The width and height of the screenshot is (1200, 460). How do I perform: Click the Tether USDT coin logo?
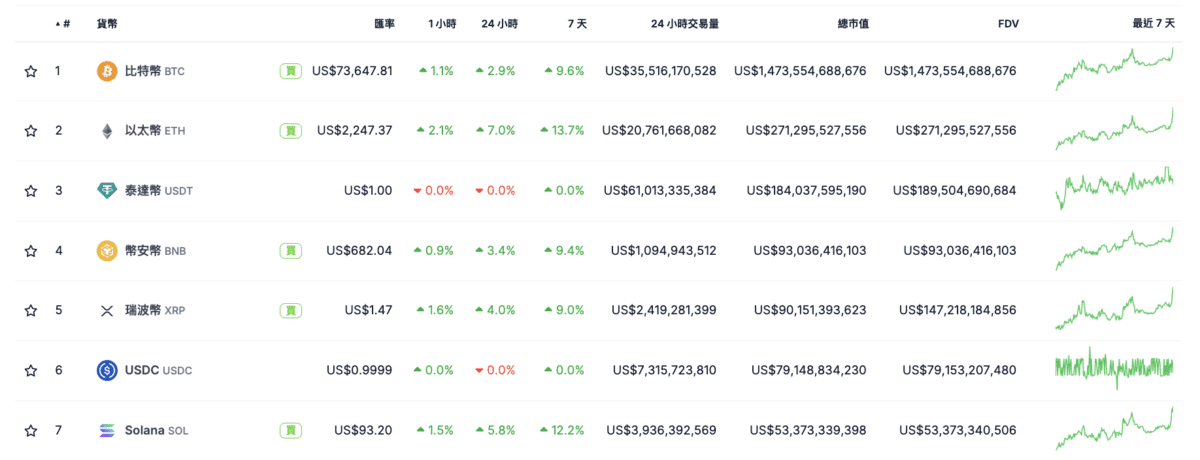click(107, 191)
